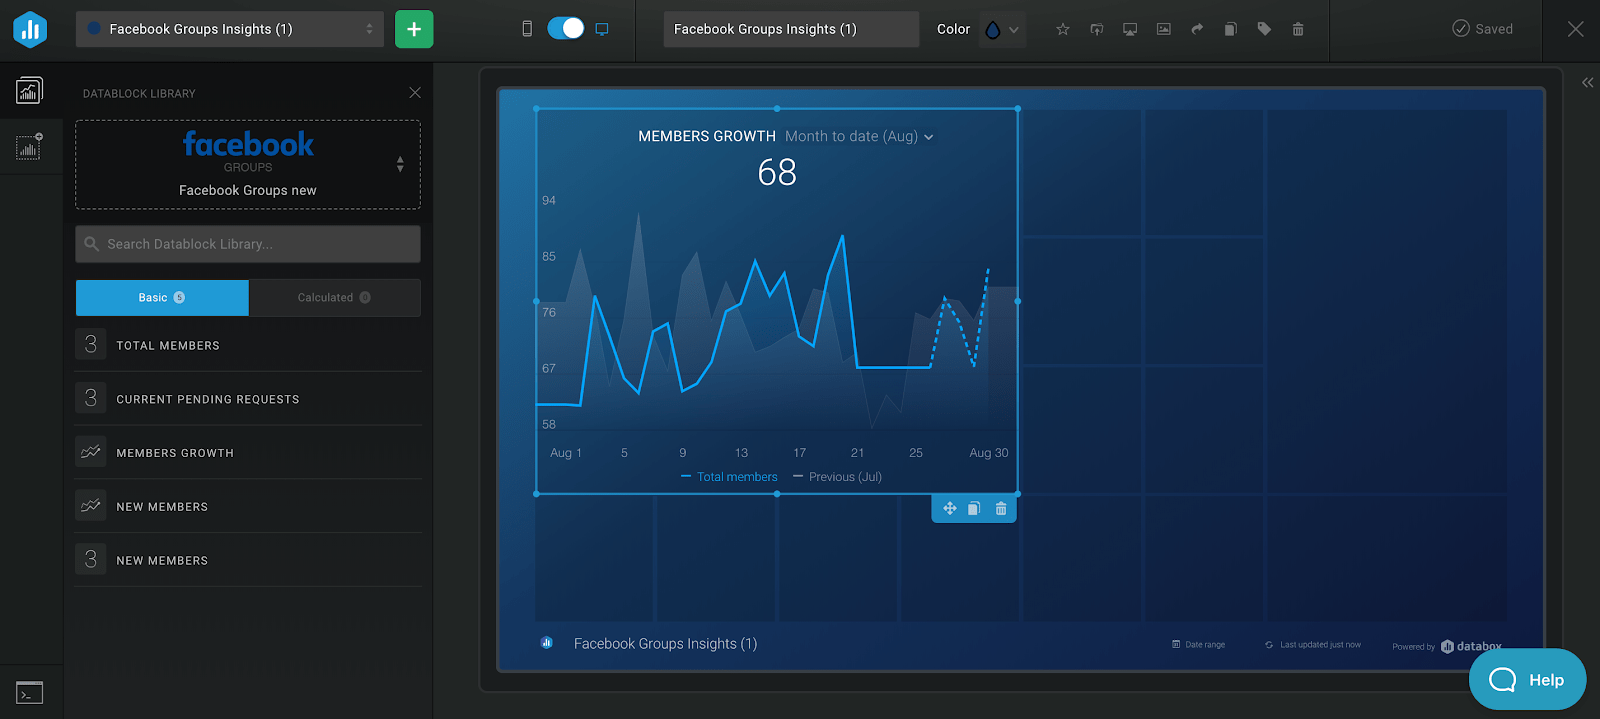The image size is (1600, 719).
Task: Click the share arrow icon
Action: [1197, 29]
